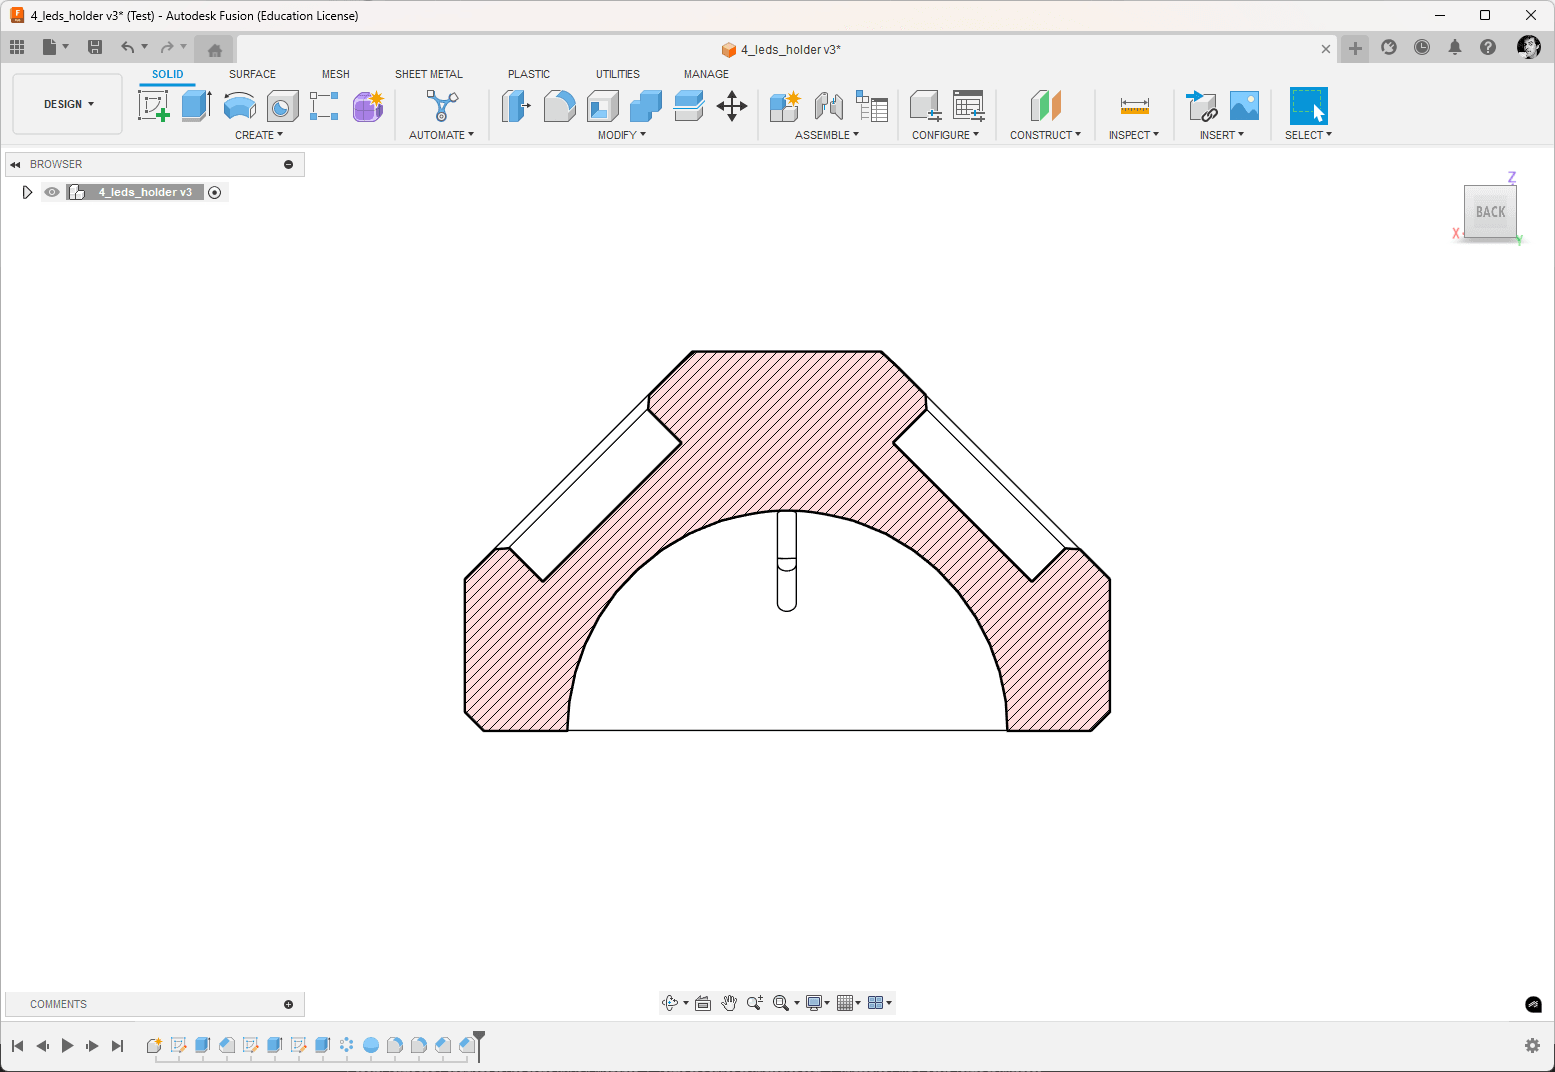Play the timeline
The width and height of the screenshot is (1555, 1072).
point(68,1046)
